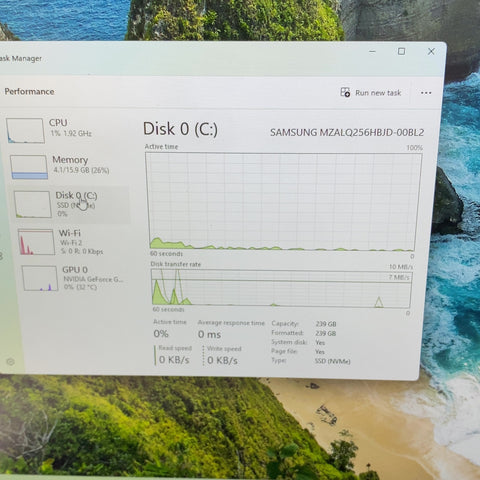
Task: Click the 7 MB/s graph scale label
Action: [399, 277]
